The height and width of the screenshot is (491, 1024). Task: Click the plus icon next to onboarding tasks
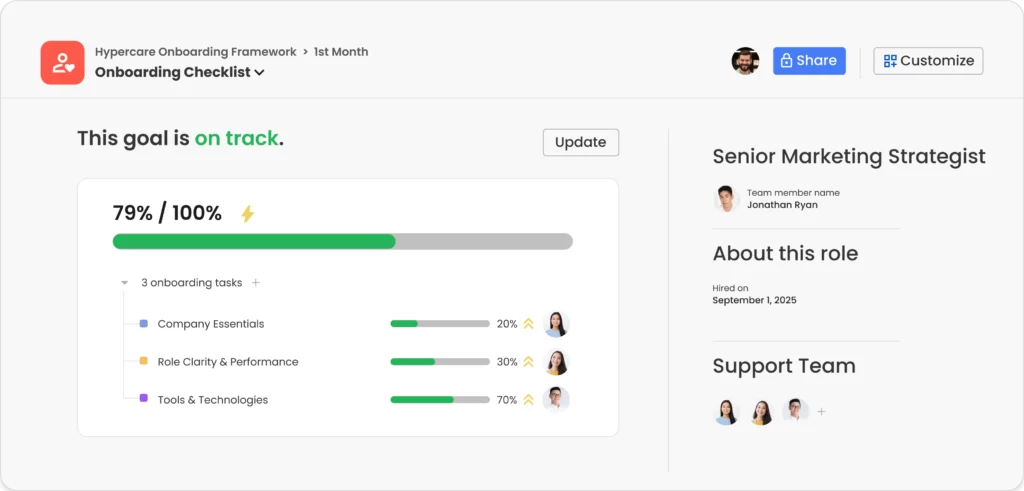(256, 283)
